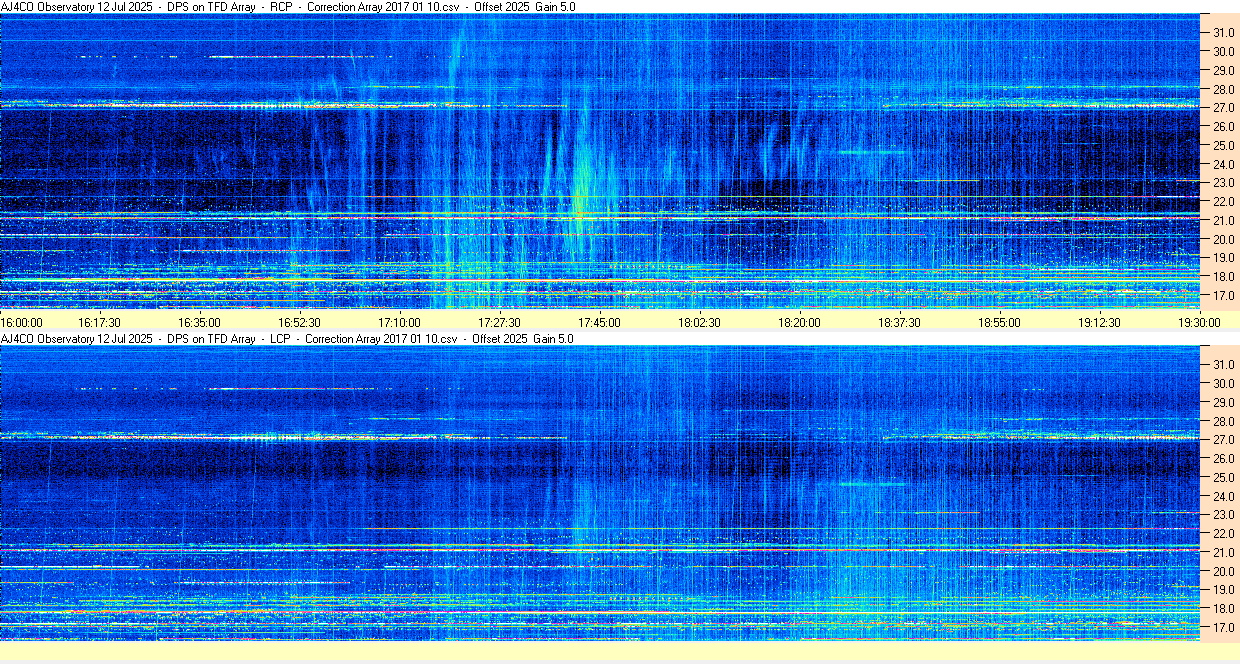The image size is (1240, 664).
Task: Pick 24.0 frequency label in RCP panel
Action: coord(1223,165)
